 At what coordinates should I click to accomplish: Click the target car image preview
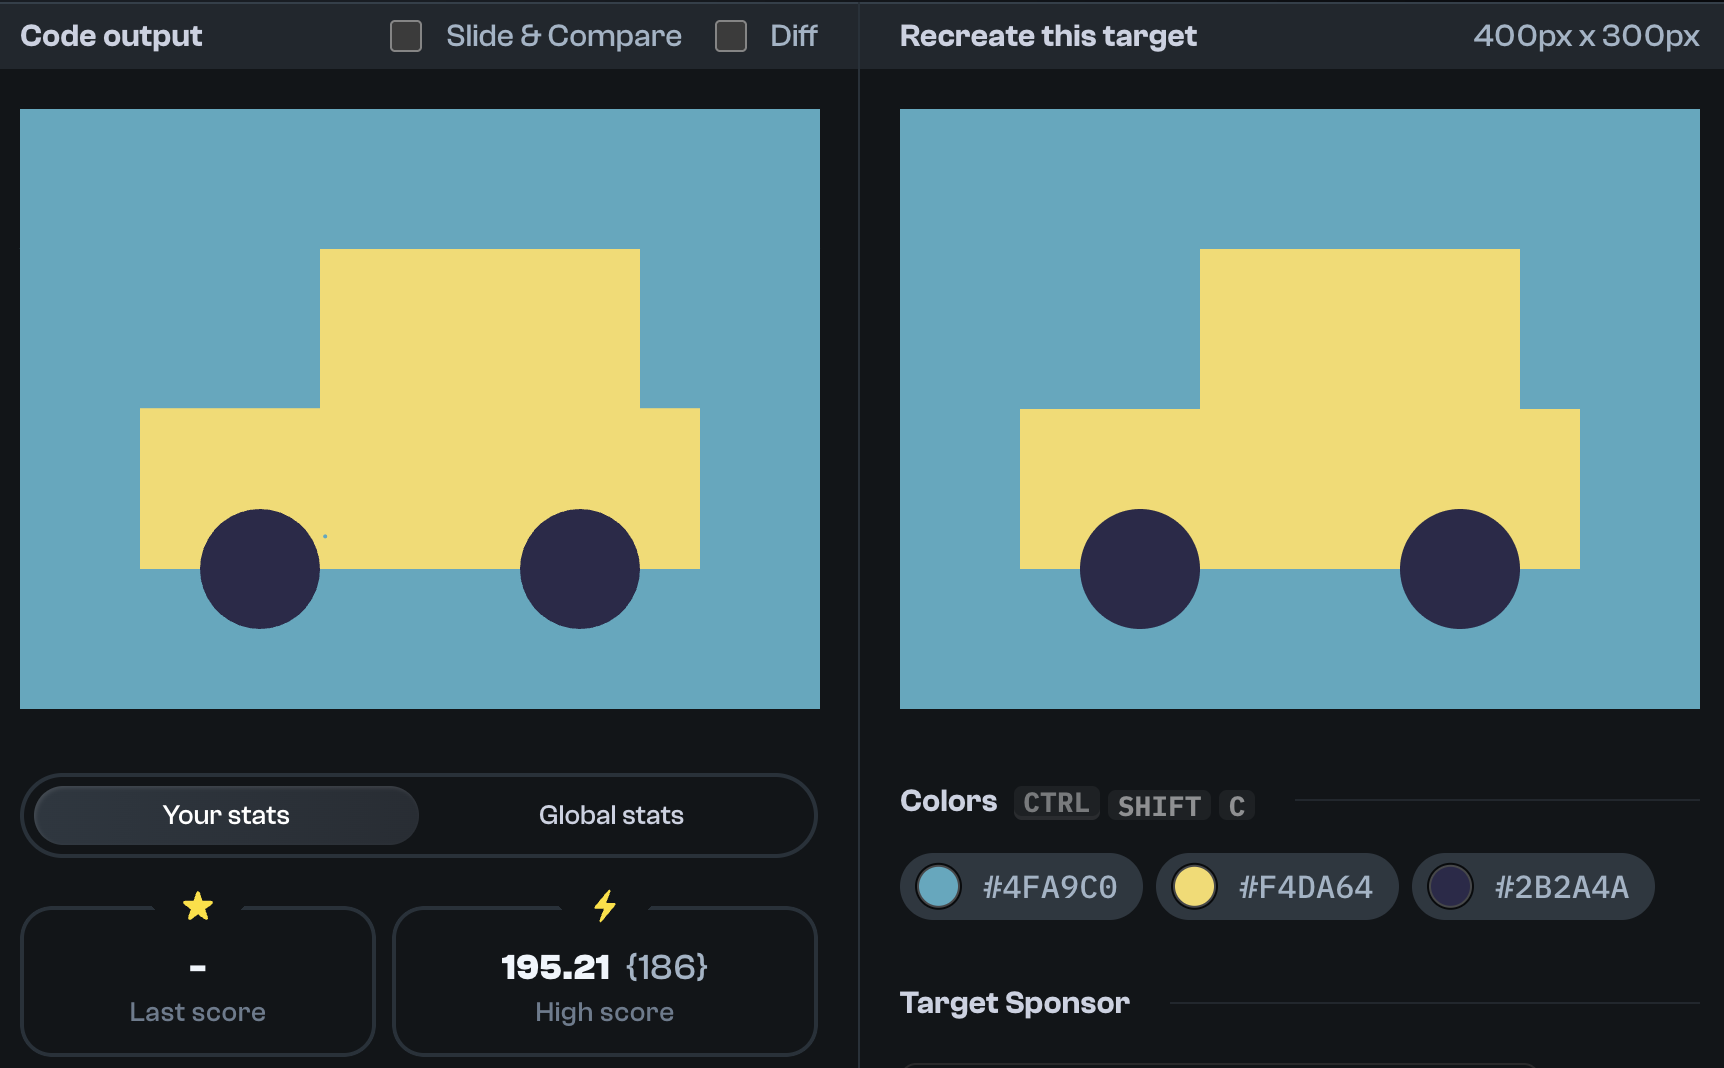[x=1300, y=408]
